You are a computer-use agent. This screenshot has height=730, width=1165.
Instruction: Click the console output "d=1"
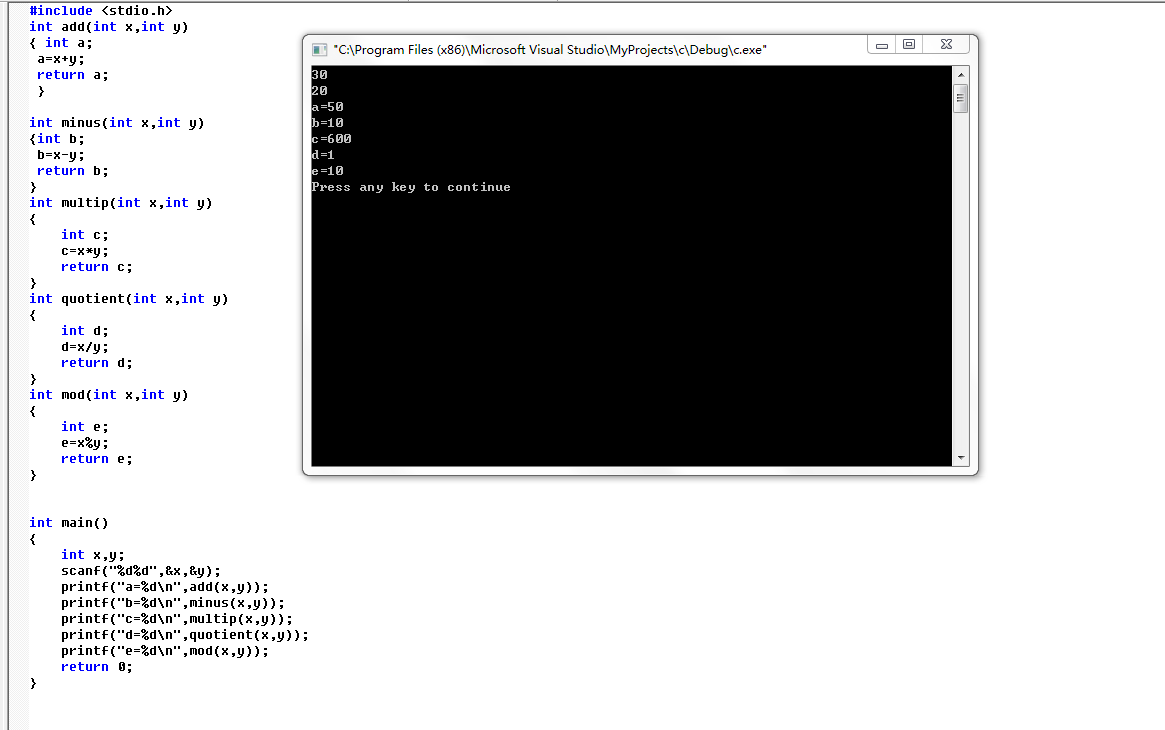pos(323,154)
